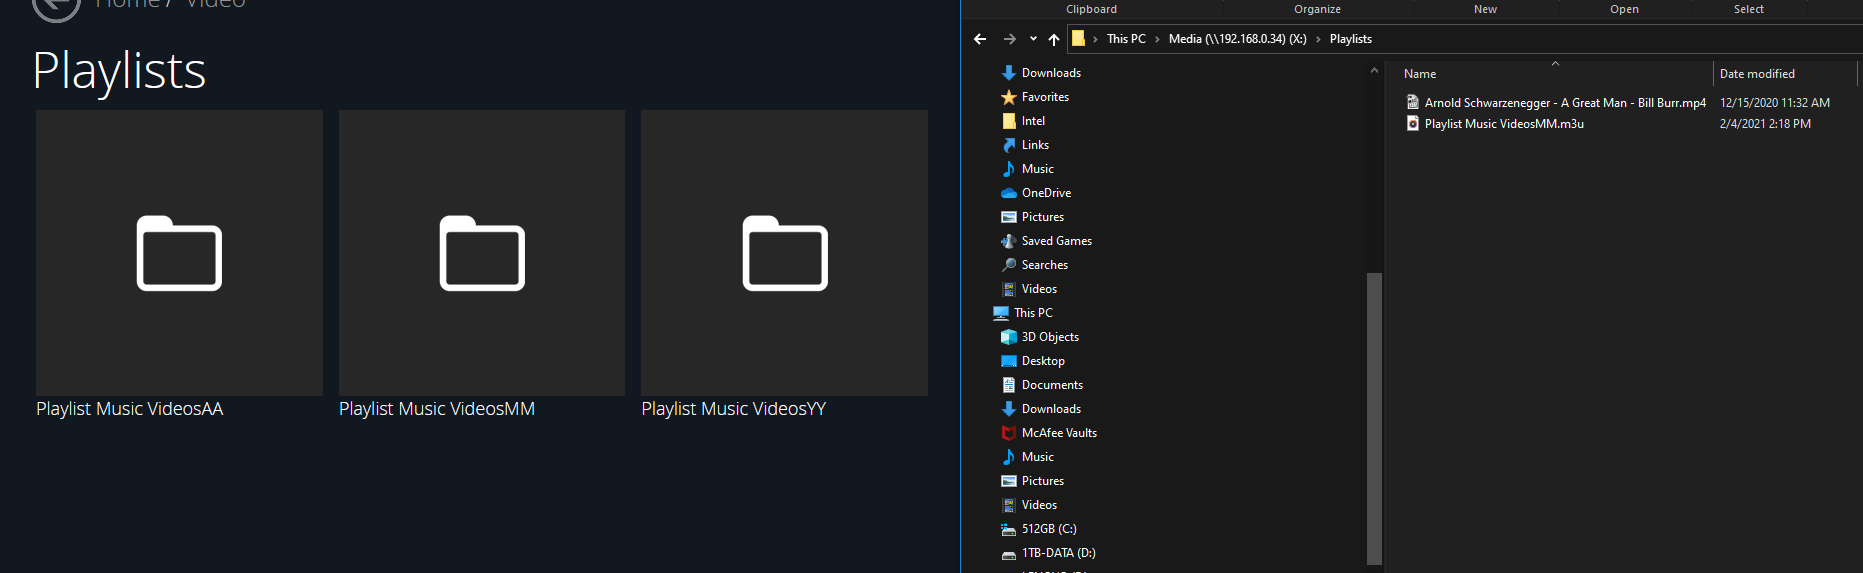Open OneDrive in navigation pane
Viewport: 1863px width, 573px height.
click(x=1046, y=193)
